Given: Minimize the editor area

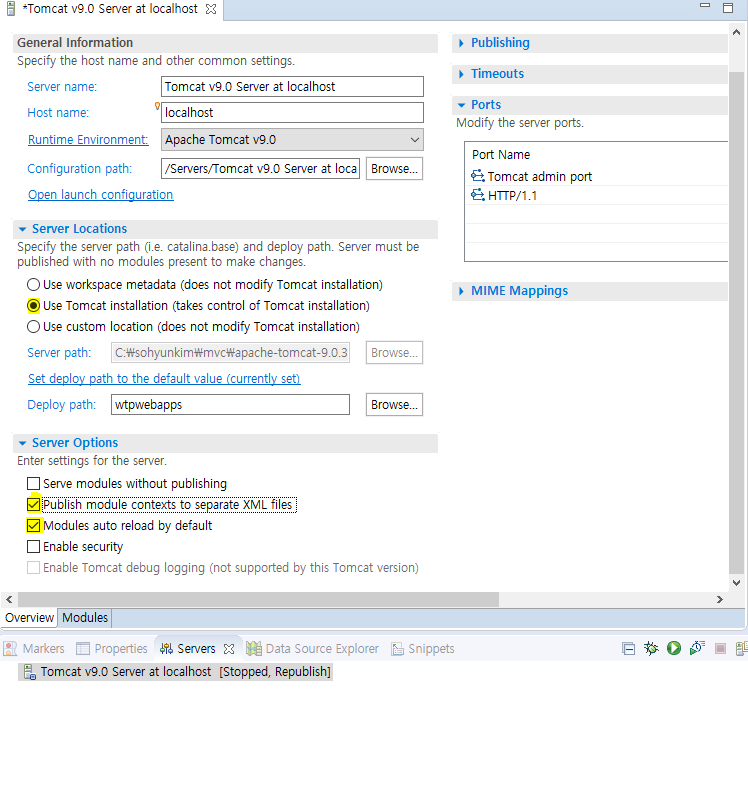Looking at the screenshot, I should pos(705,6).
